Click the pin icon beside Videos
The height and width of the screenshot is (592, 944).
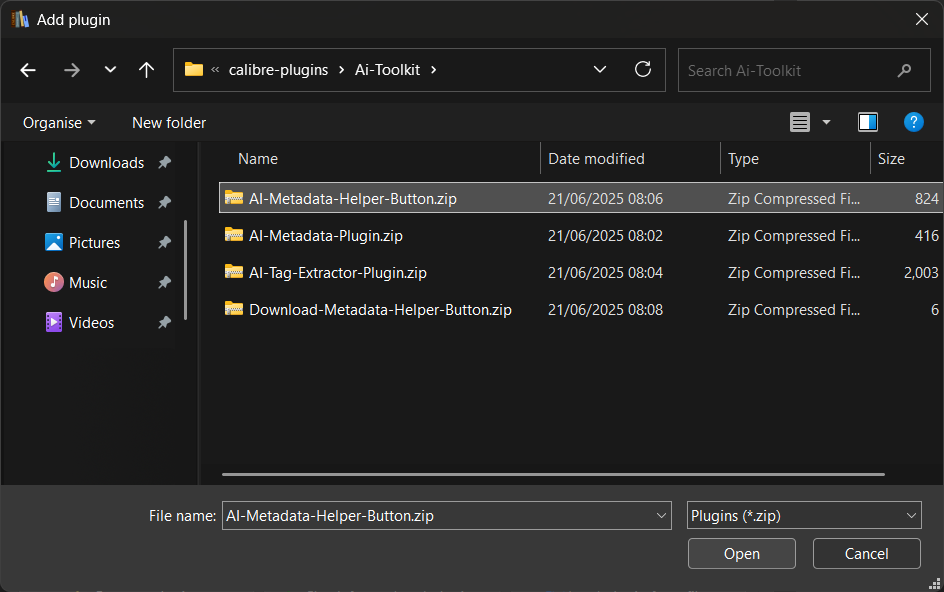pos(164,322)
